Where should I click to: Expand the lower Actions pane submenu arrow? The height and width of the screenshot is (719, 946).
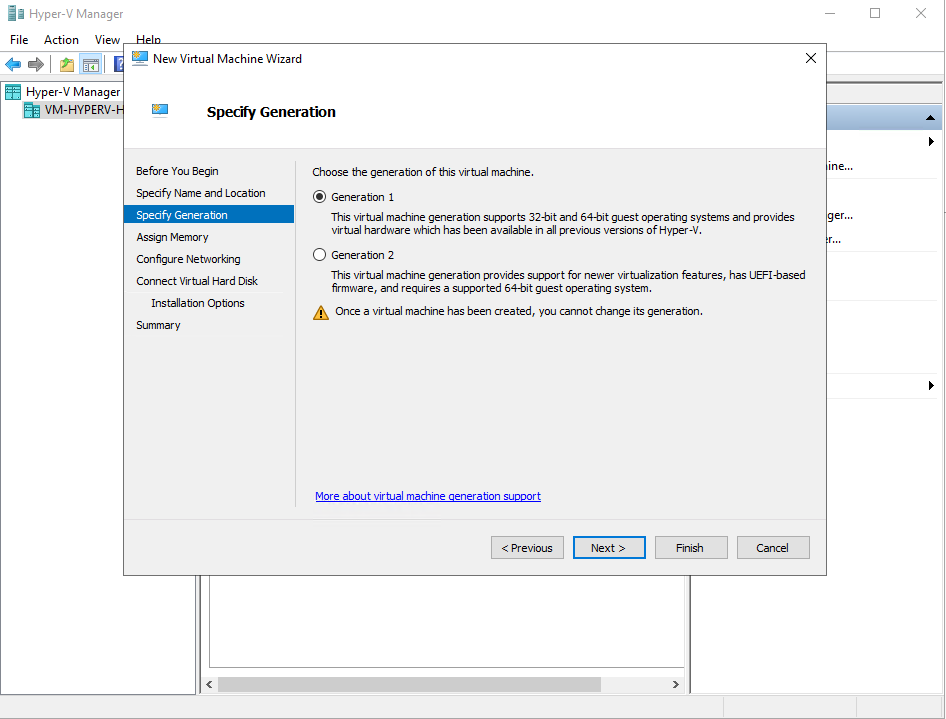click(931, 385)
